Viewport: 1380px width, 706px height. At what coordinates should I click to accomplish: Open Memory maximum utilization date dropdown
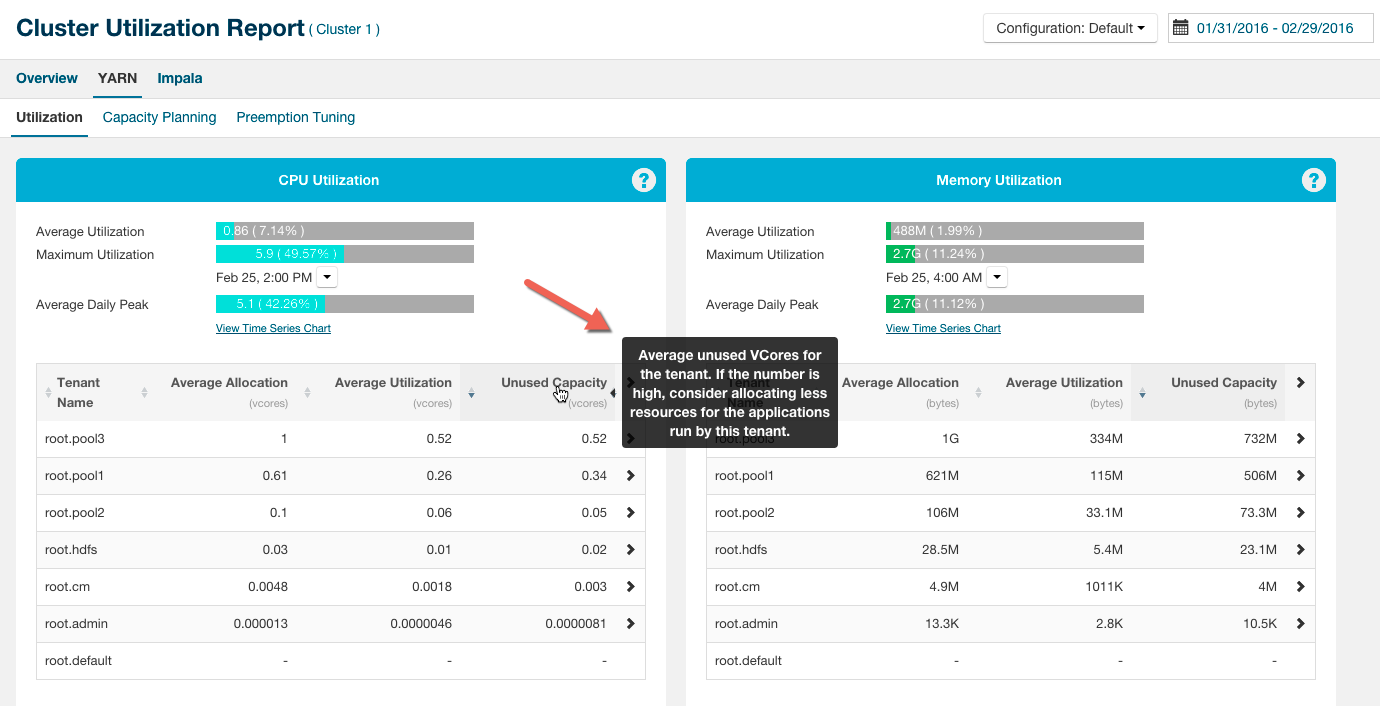tap(997, 277)
